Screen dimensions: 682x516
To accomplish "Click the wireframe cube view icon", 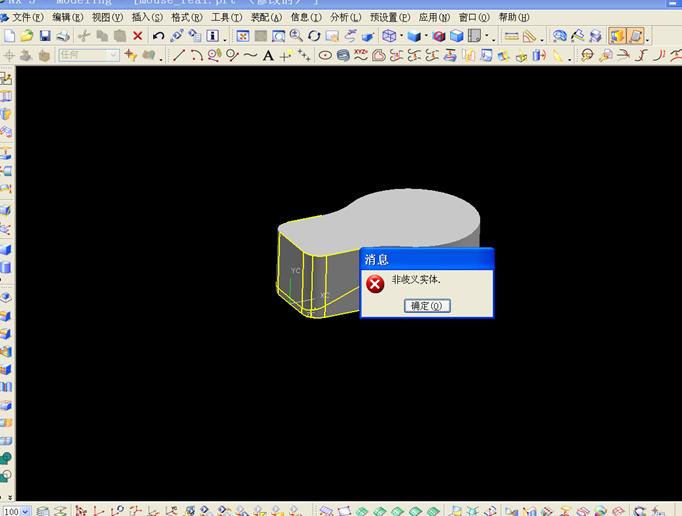I will click(x=389, y=36).
